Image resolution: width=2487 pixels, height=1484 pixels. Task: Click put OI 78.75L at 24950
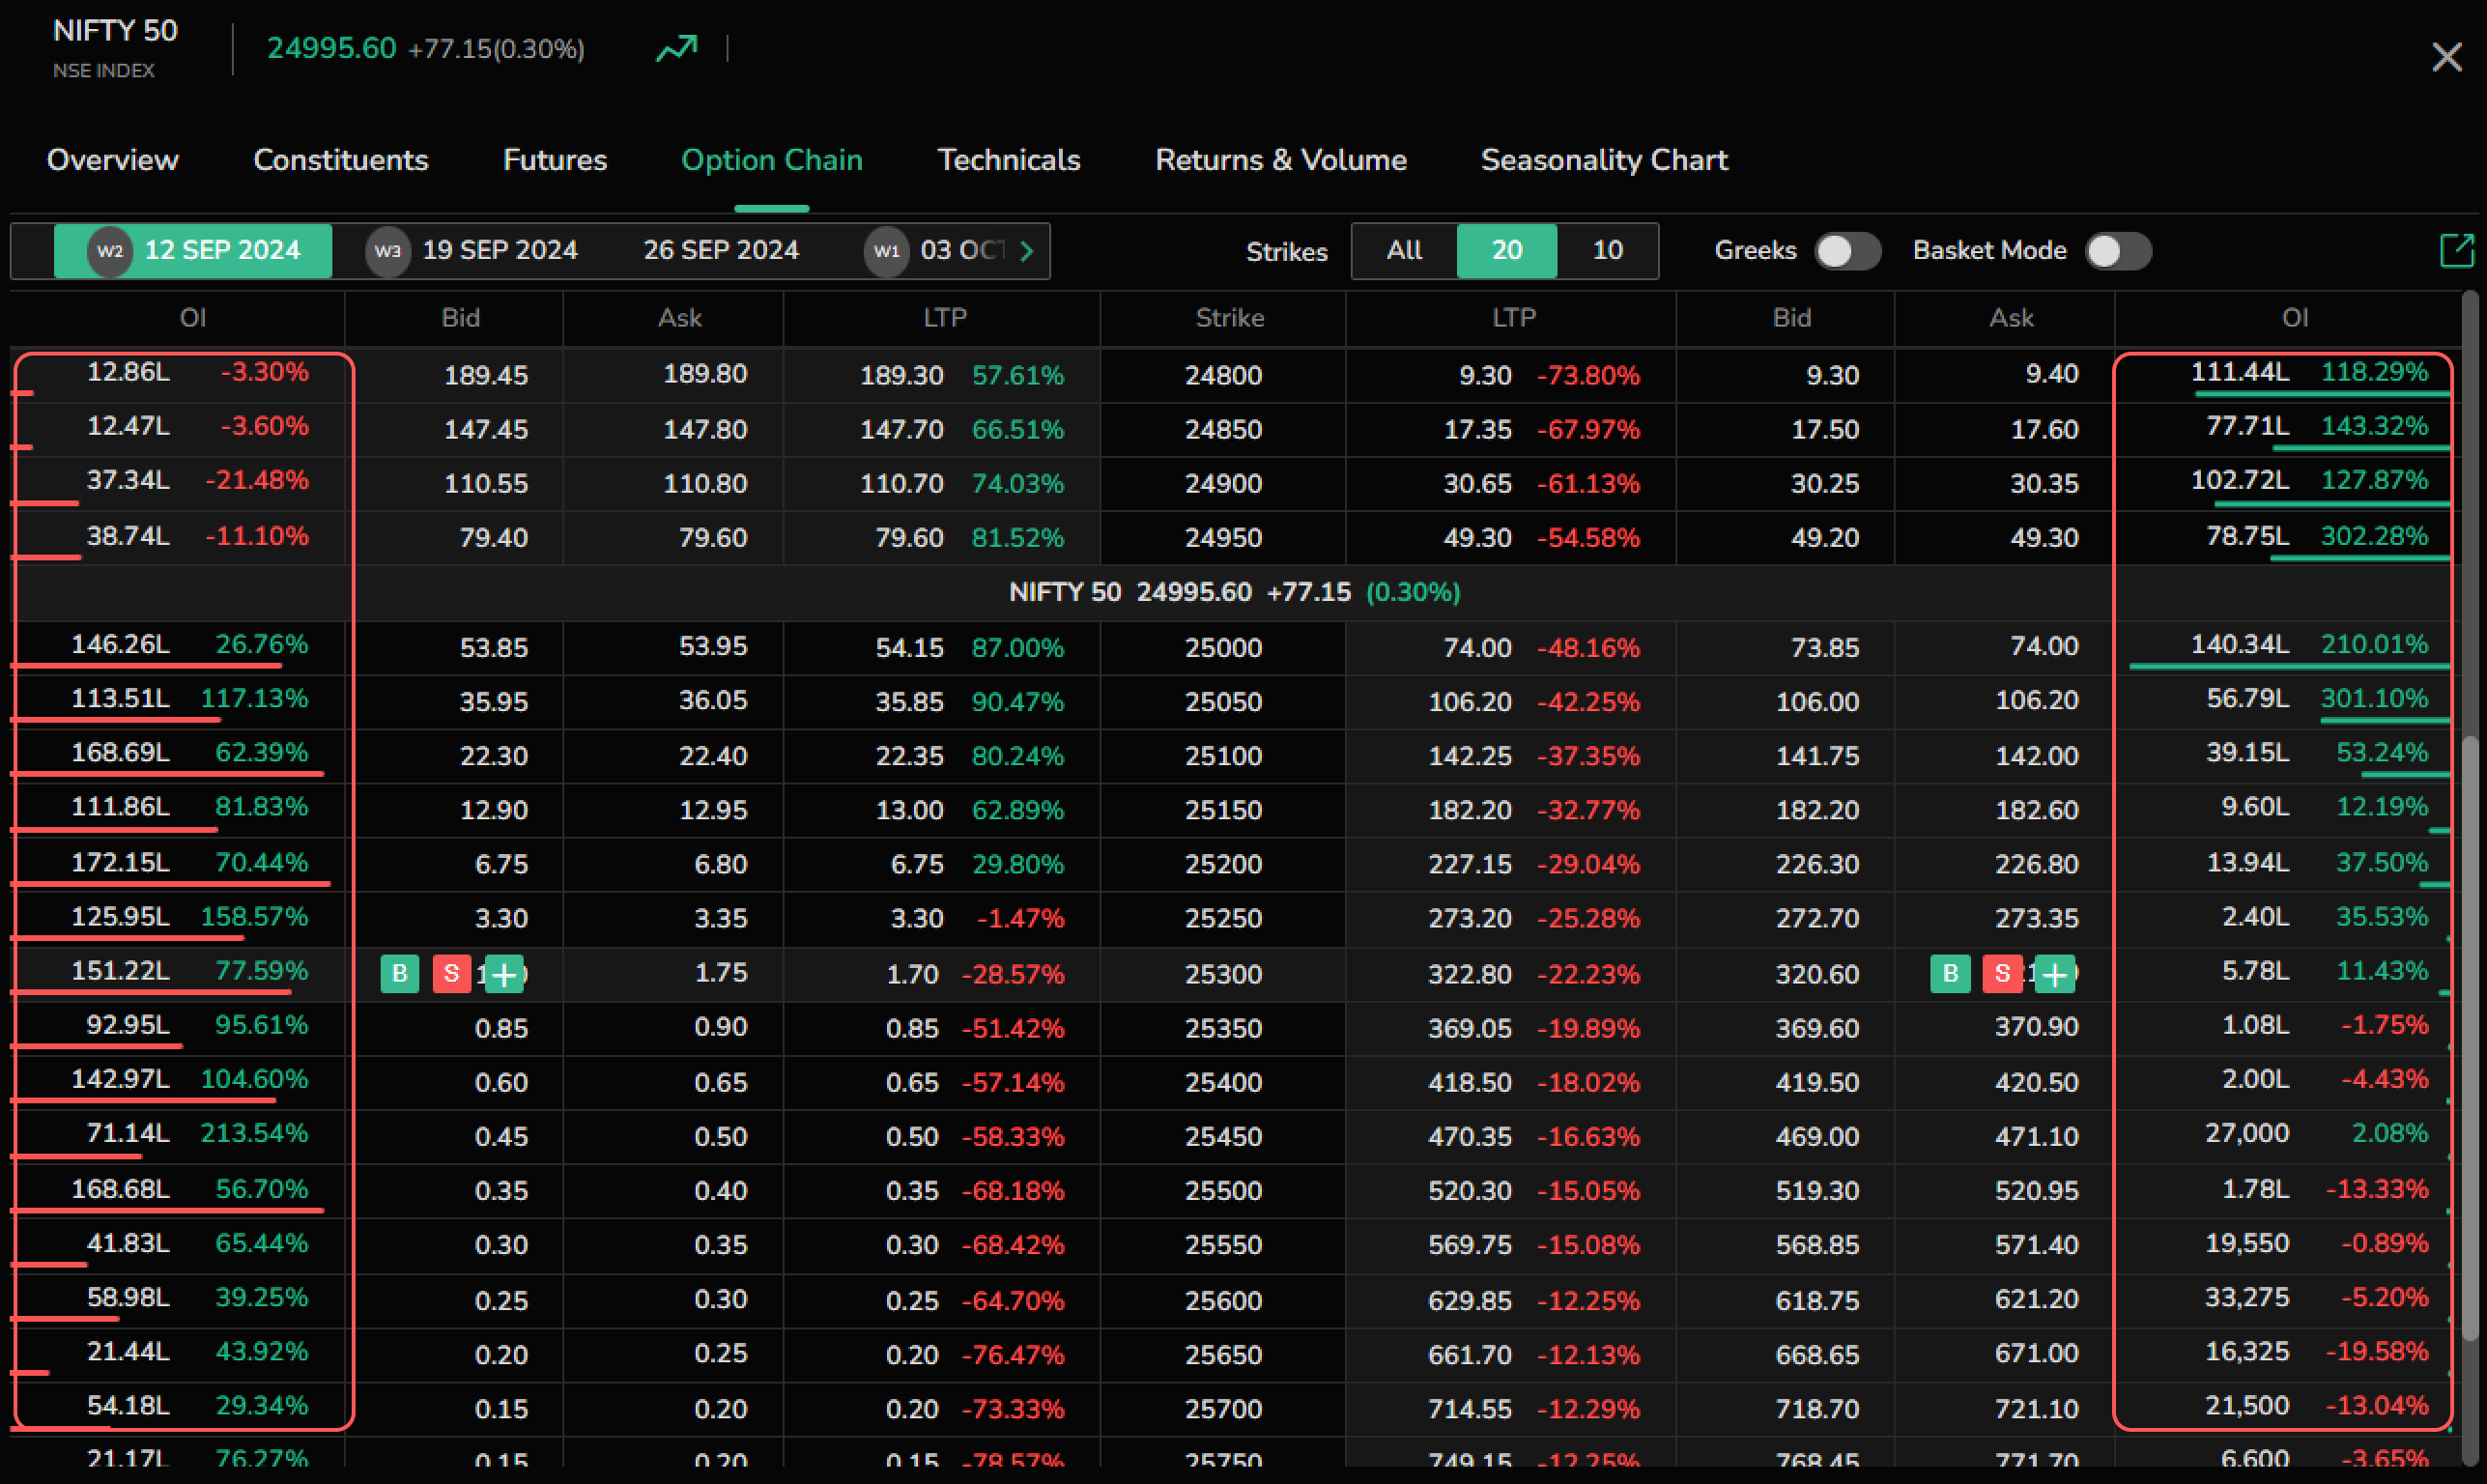click(x=2247, y=536)
